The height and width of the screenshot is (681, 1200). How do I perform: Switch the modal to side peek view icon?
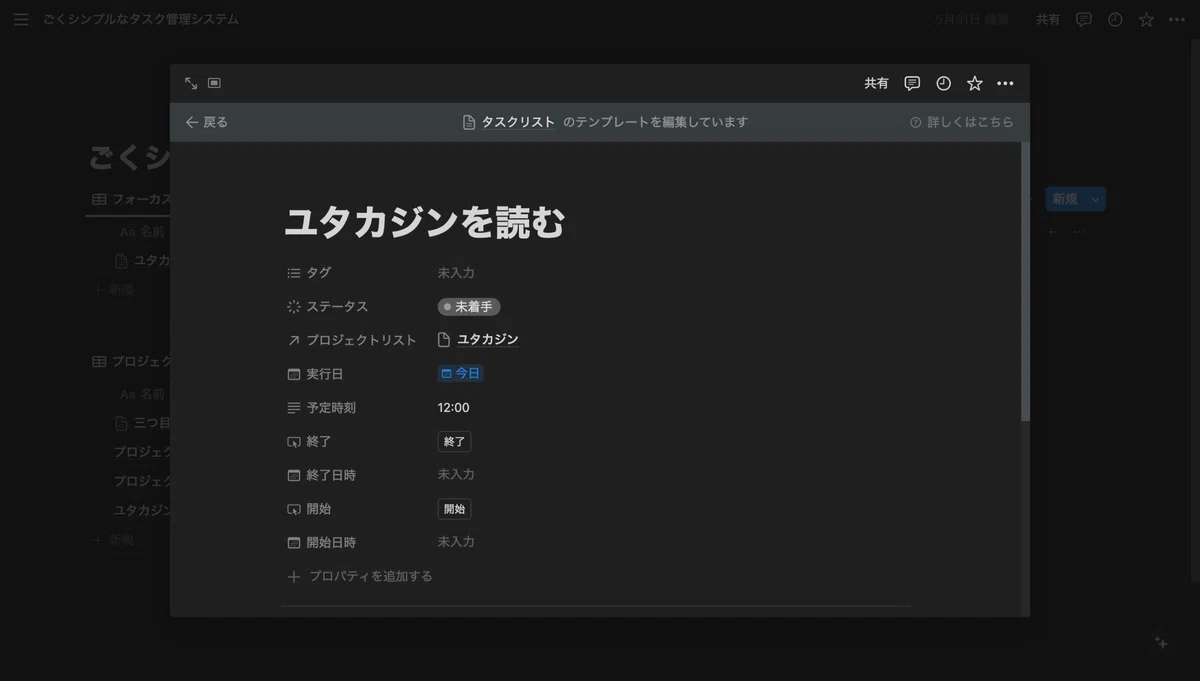214,83
